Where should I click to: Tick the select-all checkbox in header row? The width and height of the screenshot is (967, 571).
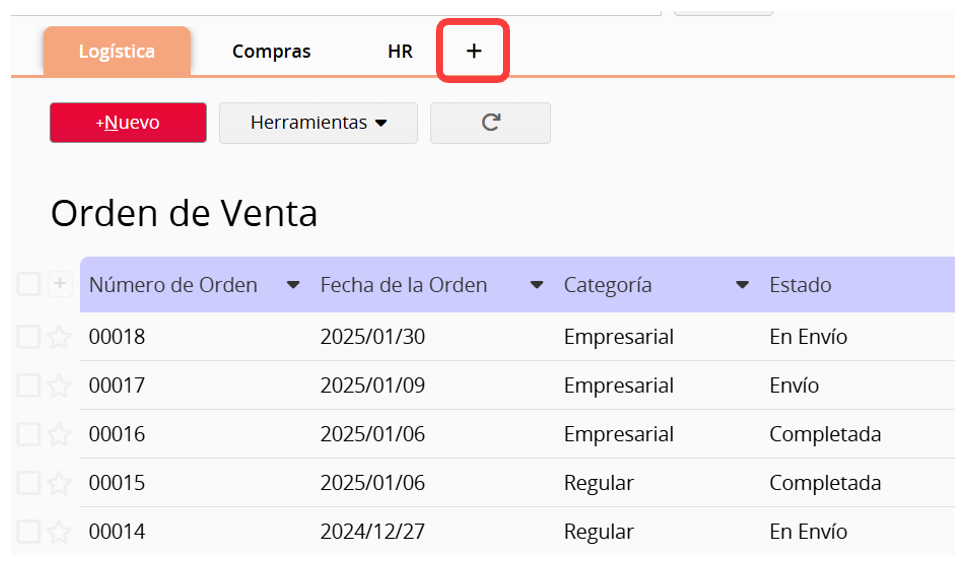point(28,284)
